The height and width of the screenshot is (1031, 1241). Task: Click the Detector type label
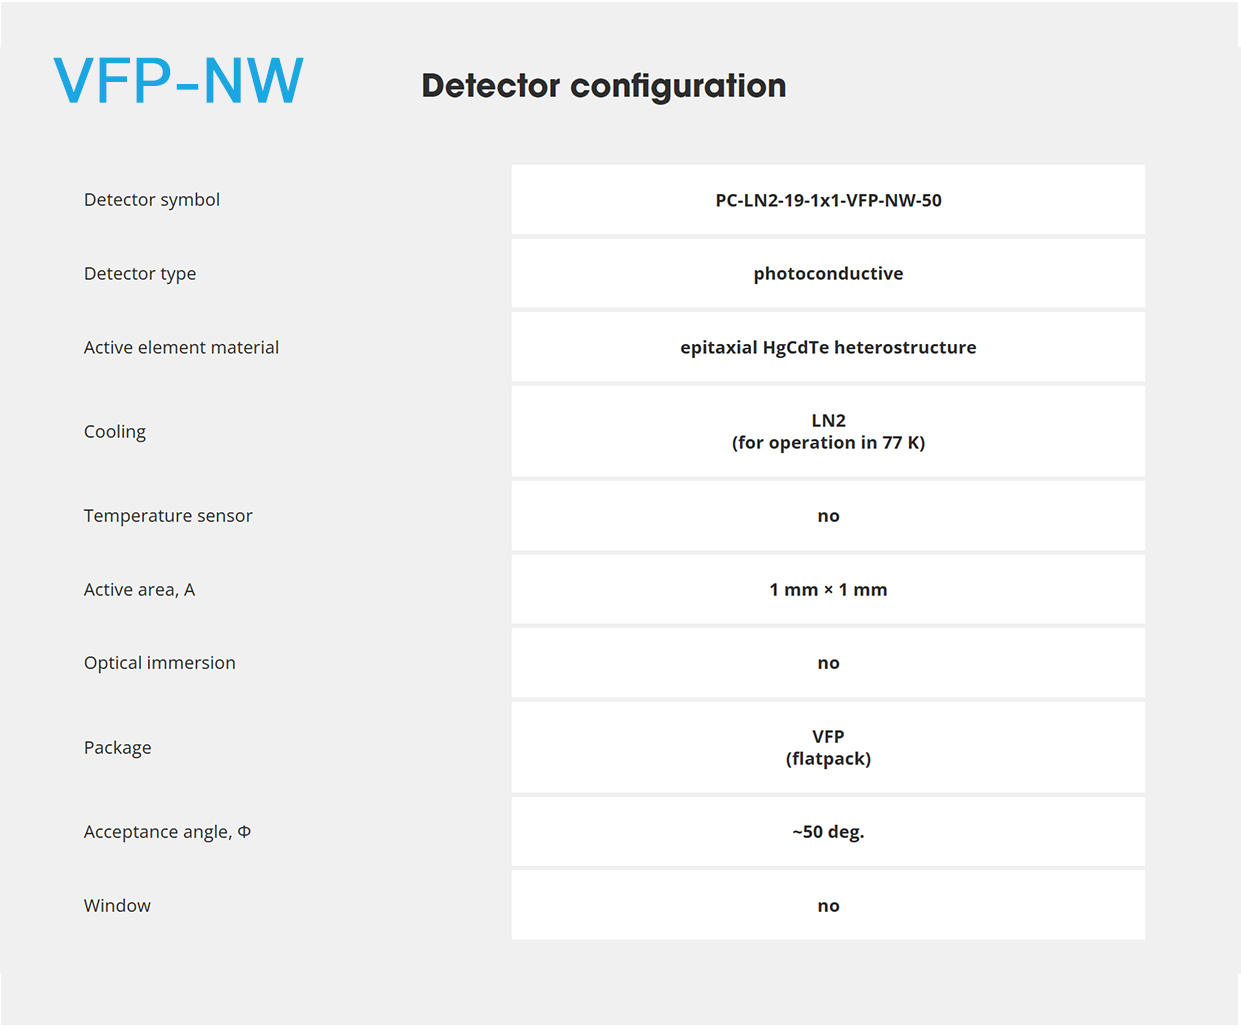click(140, 274)
